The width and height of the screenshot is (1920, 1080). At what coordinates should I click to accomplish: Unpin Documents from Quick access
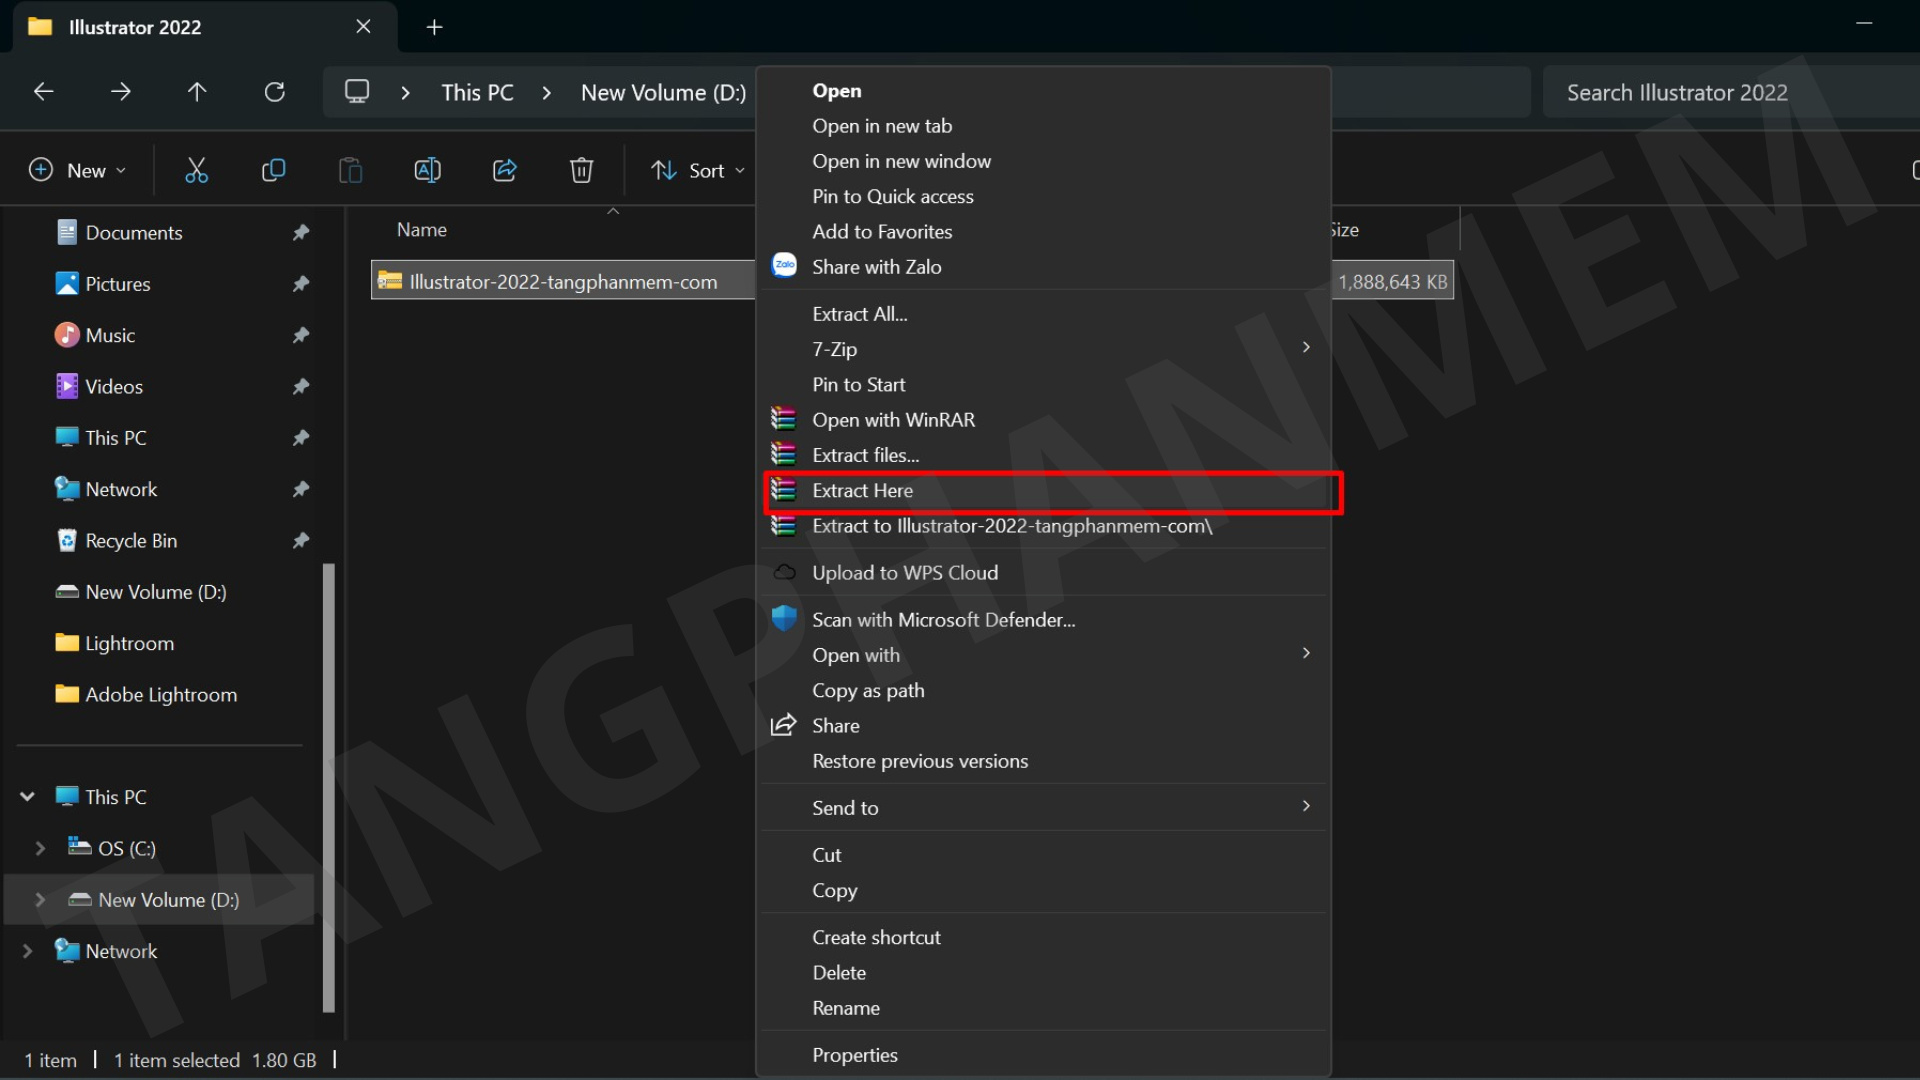coord(300,233)
